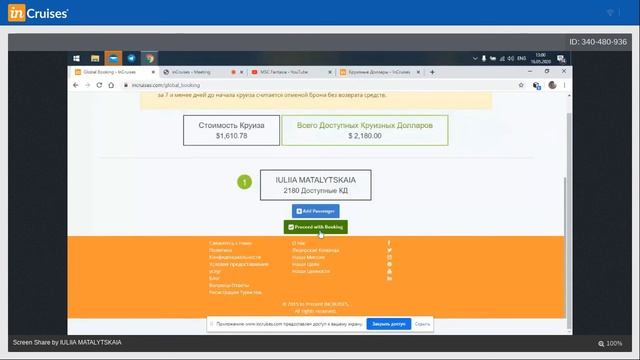Viewport: 640px width, 360px height.
Task: Click the taskbar clock
Action: 540,58
